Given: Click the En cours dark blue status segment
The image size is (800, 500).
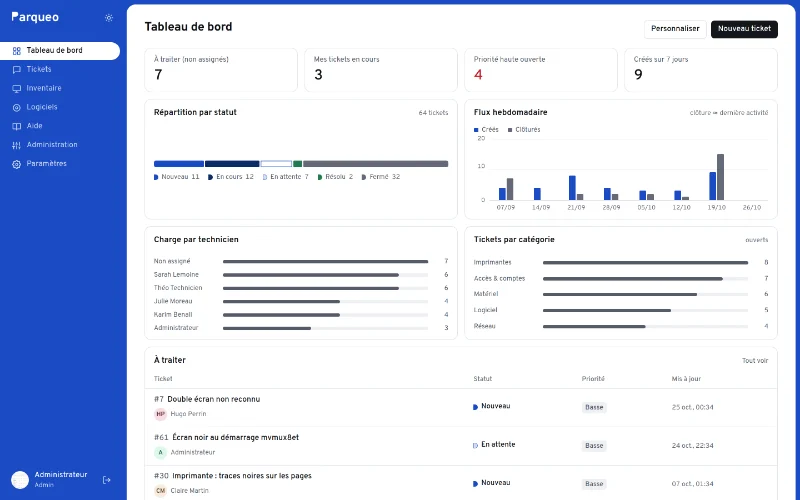Looking at the screenshot, I should (x=232, y=164).
